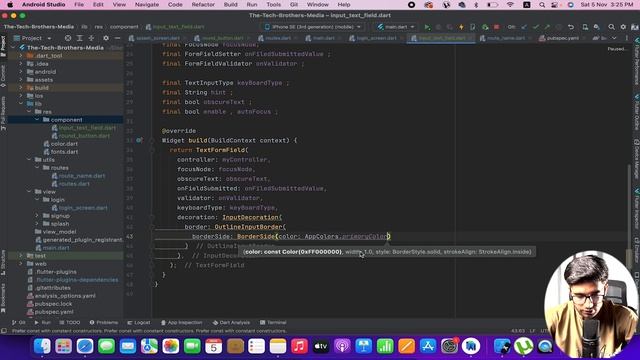The height and width of the screenshot is (360, 640).
Task: Open Launchpad in the Dock
Action: [63, 346]
